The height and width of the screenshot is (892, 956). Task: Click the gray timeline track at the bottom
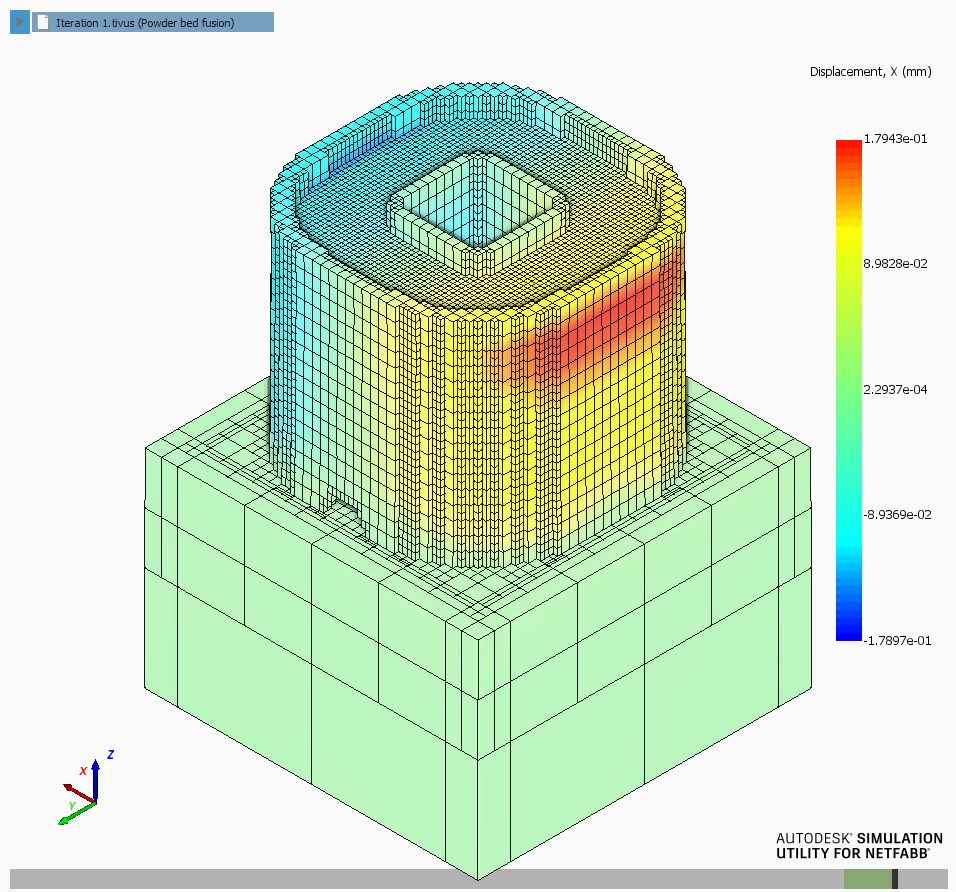tap(478, 879)
